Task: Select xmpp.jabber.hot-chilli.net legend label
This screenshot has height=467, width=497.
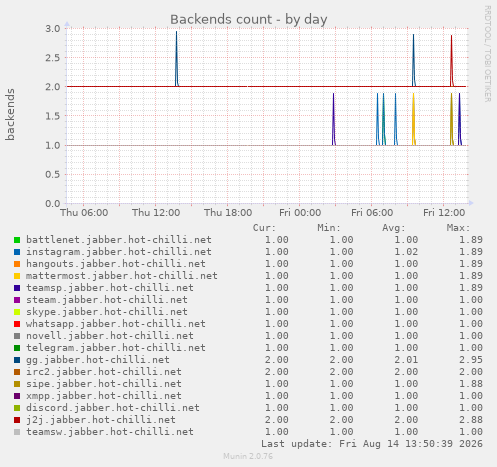Action: 104,396
